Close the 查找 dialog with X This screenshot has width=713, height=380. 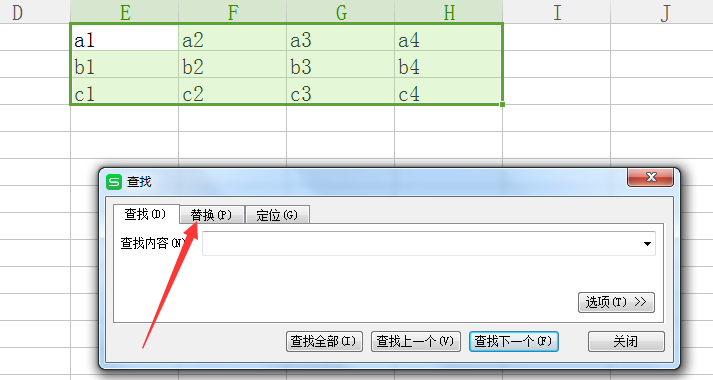click(651, 177)
